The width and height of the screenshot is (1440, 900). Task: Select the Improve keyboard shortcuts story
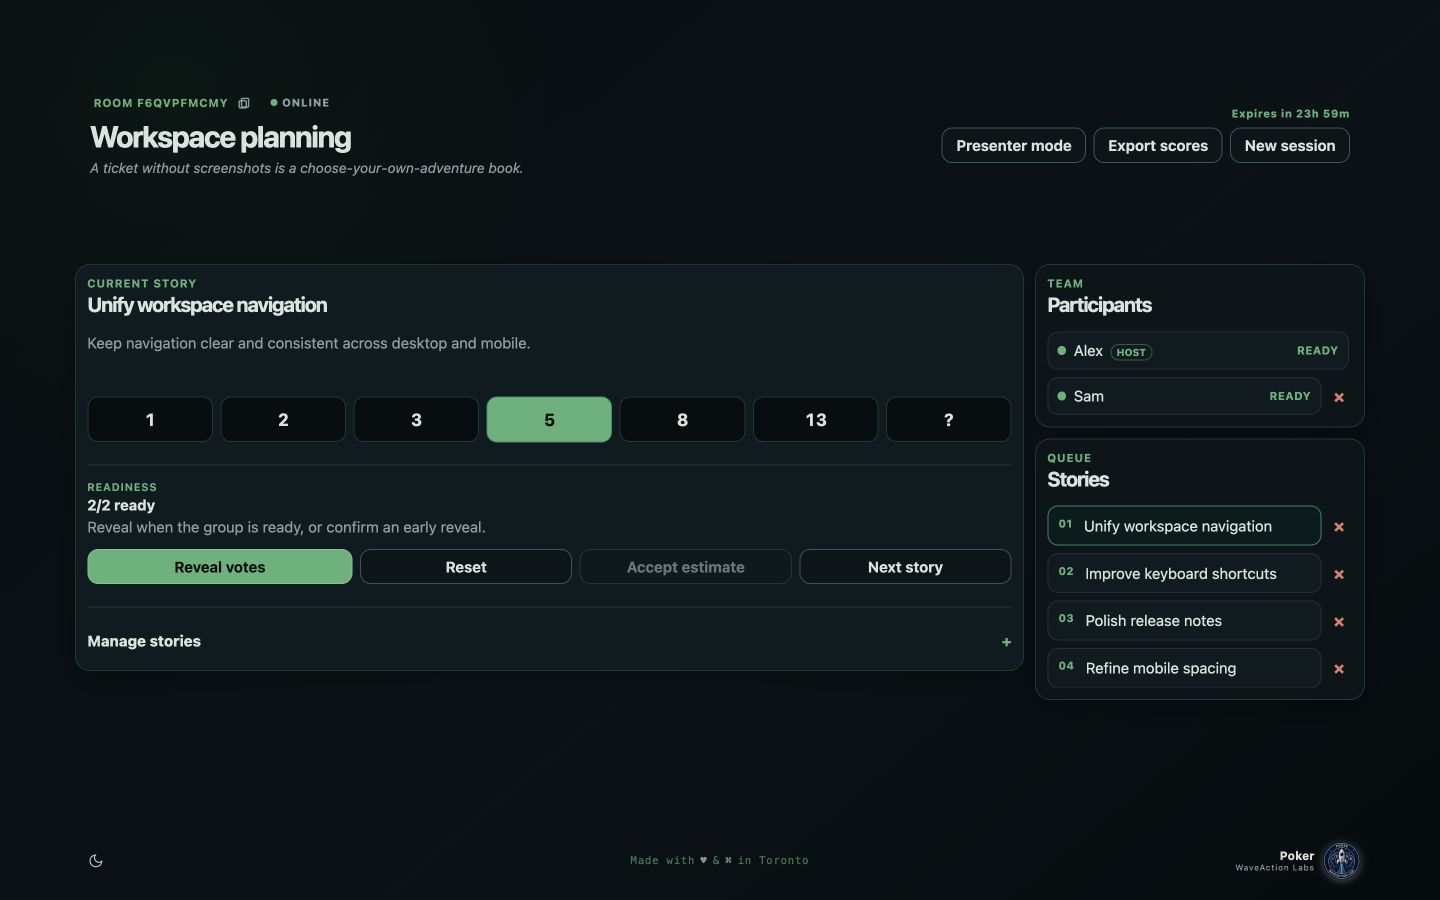1184,574
